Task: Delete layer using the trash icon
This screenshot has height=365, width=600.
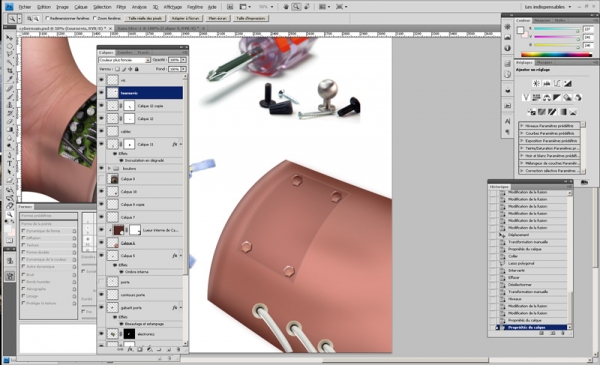Action: coord(178,349)
